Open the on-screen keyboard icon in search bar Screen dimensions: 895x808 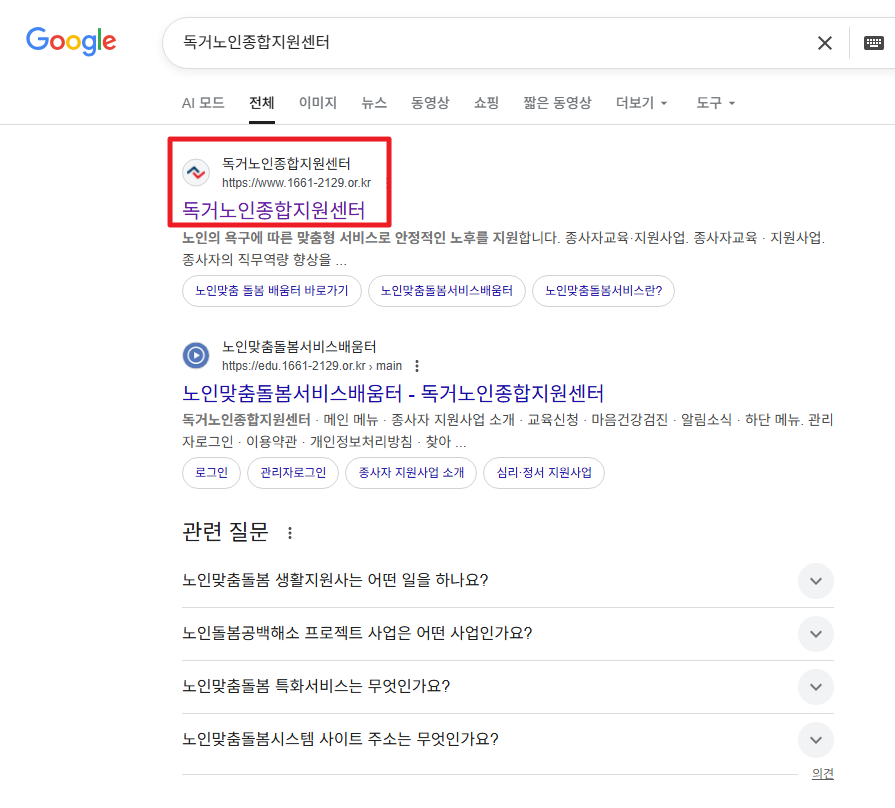pos(874,43)
